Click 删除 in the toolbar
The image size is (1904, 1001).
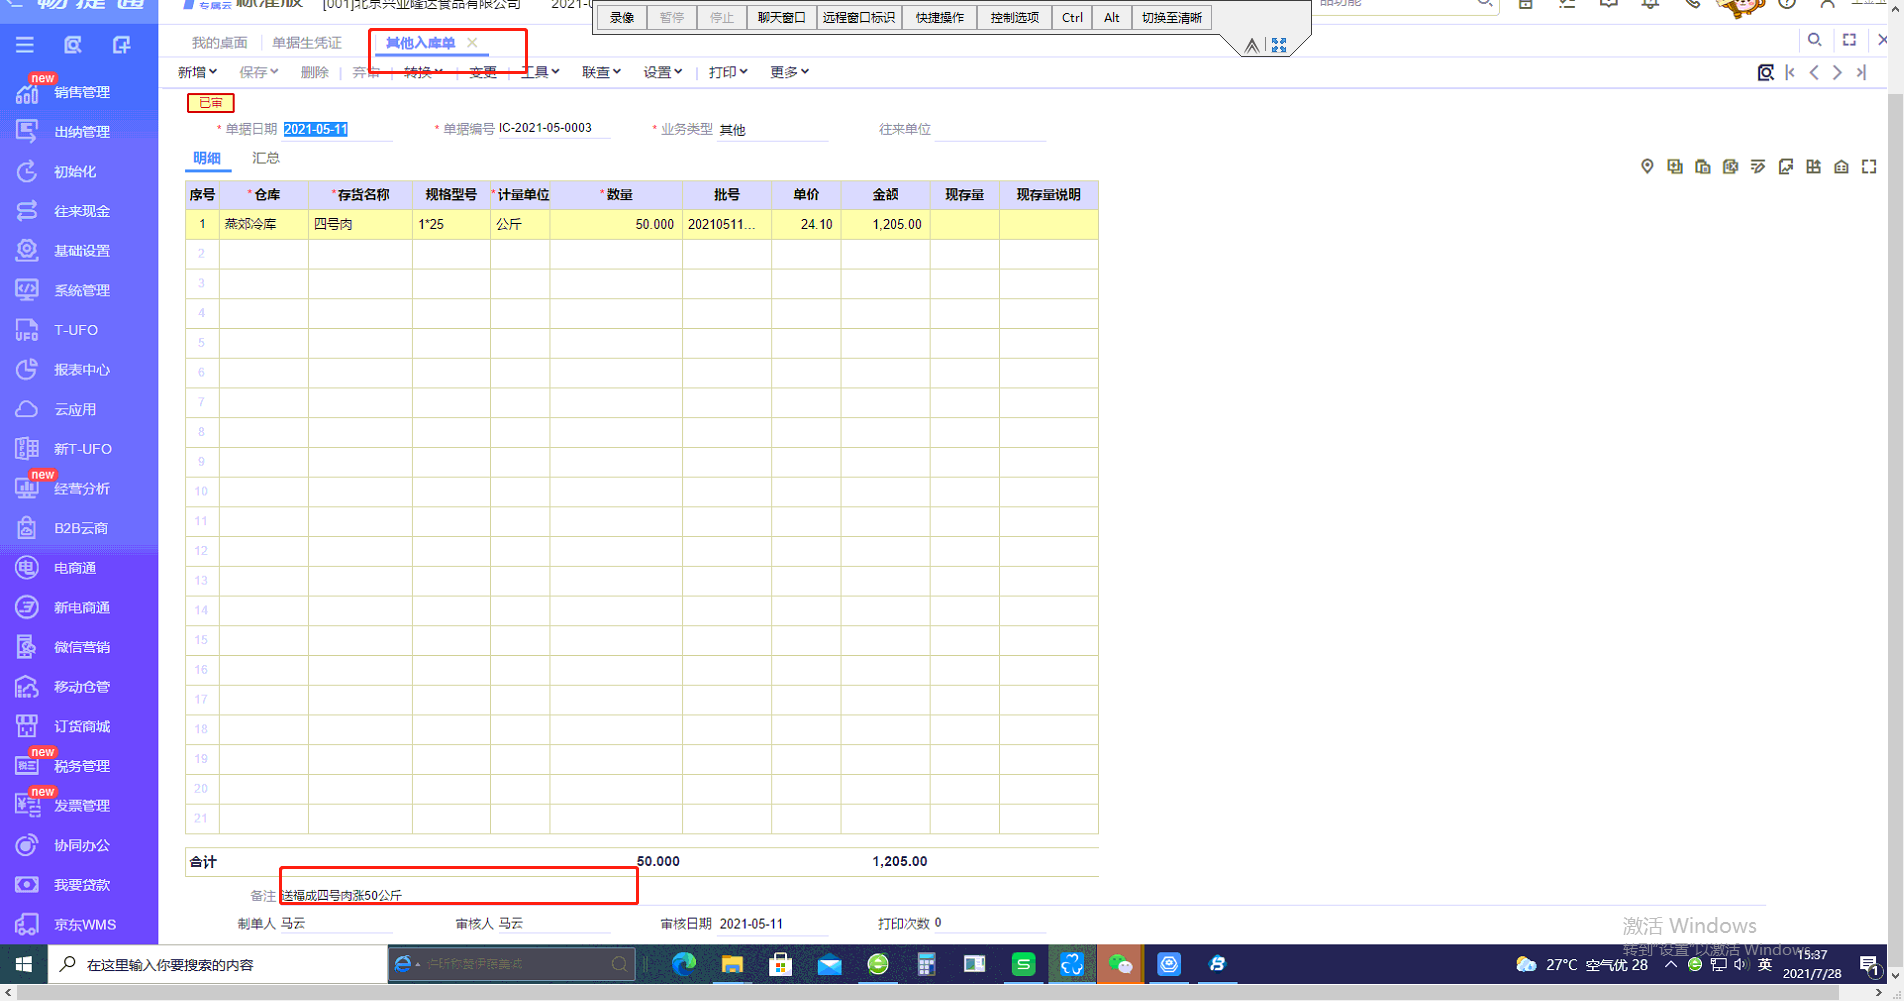(x=314, y=72)
